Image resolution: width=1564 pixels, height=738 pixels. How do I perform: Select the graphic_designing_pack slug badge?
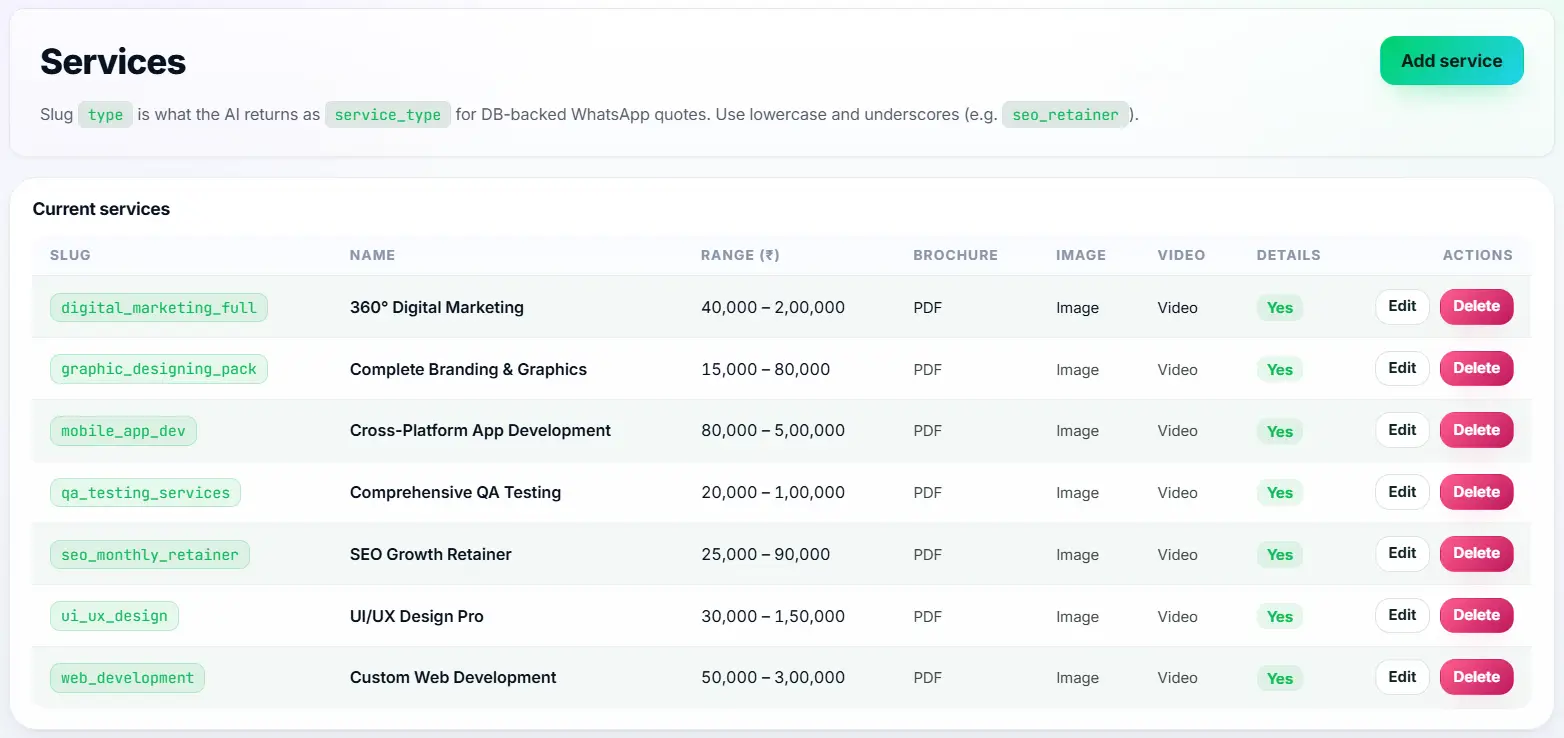(x=159, y=369)
